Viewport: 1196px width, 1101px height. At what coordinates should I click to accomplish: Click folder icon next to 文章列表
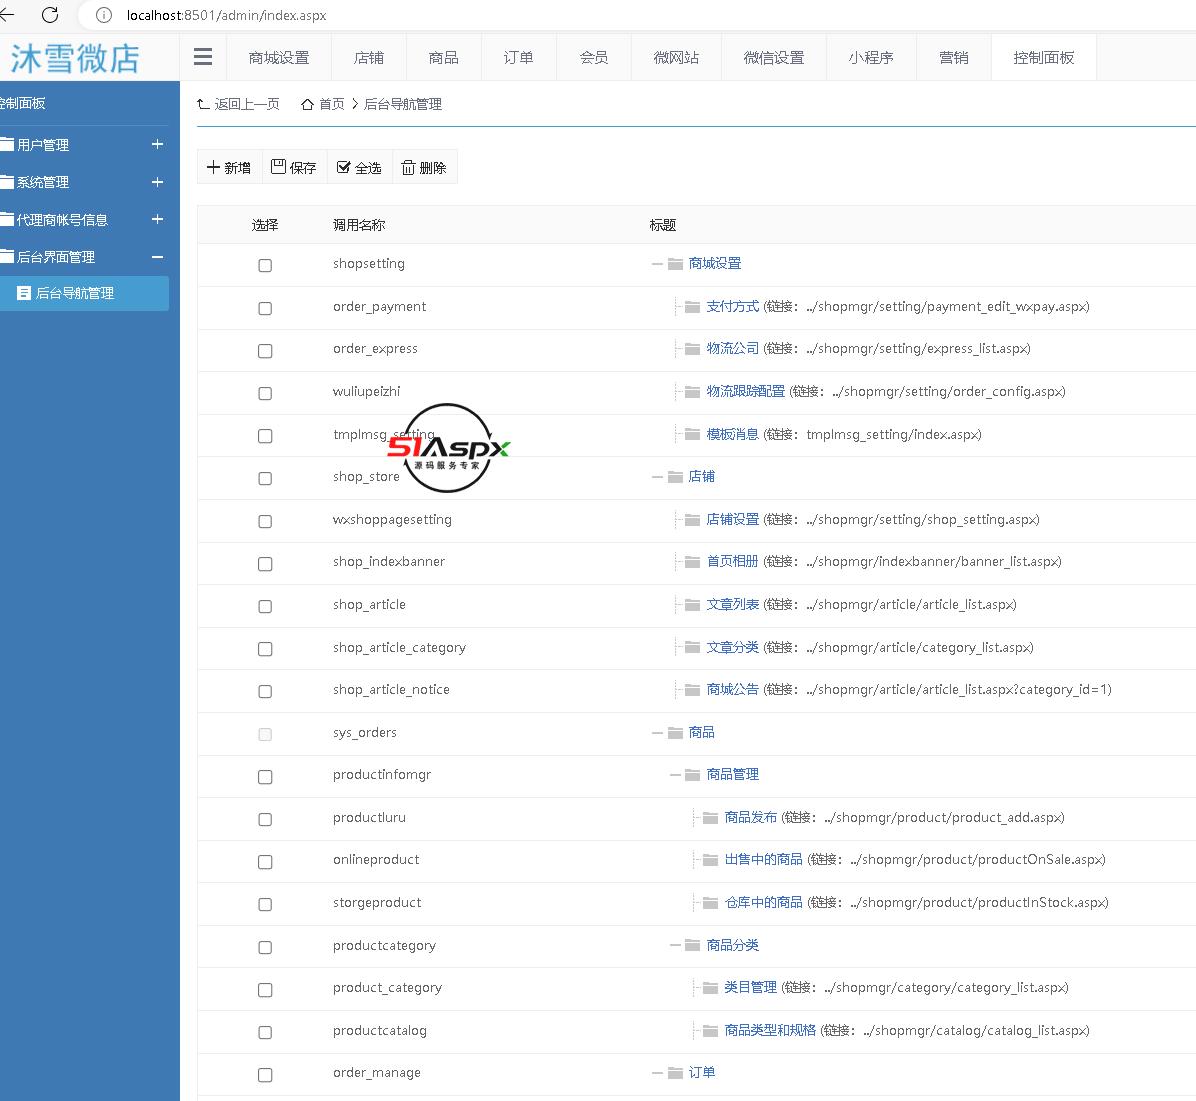coord(693,604)
